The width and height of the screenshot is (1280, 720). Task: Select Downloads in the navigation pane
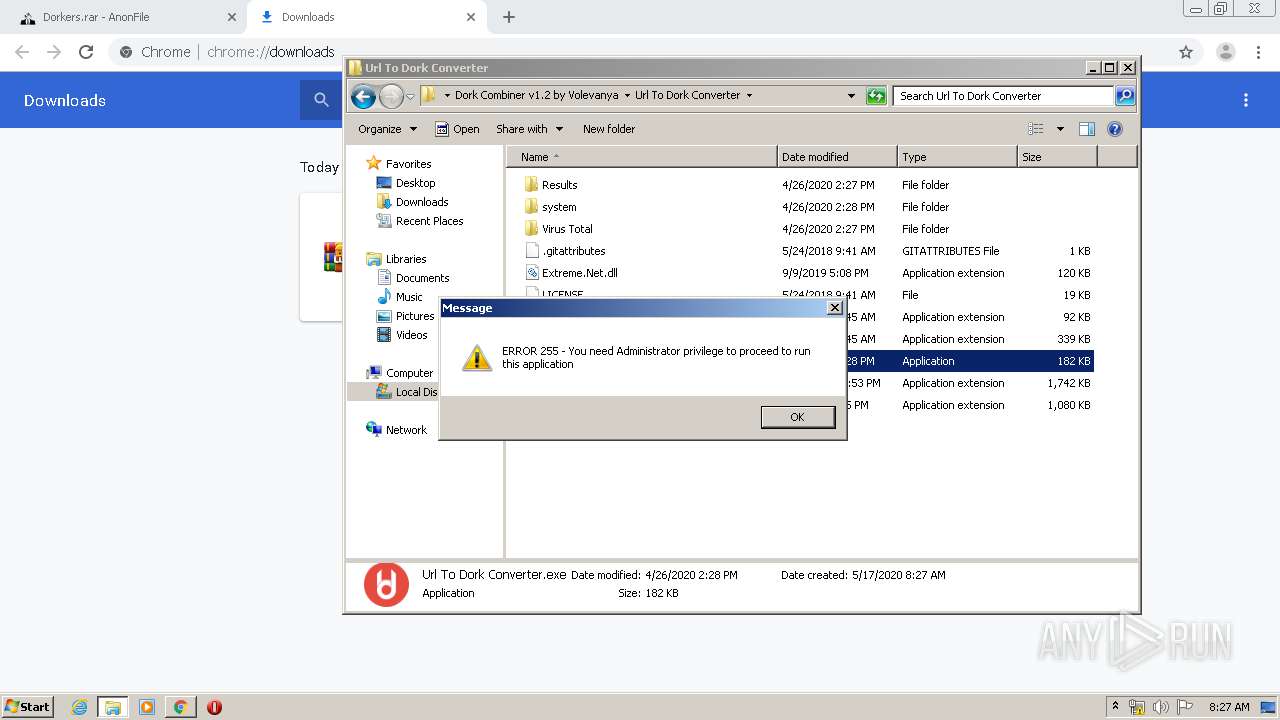(412, 202)
